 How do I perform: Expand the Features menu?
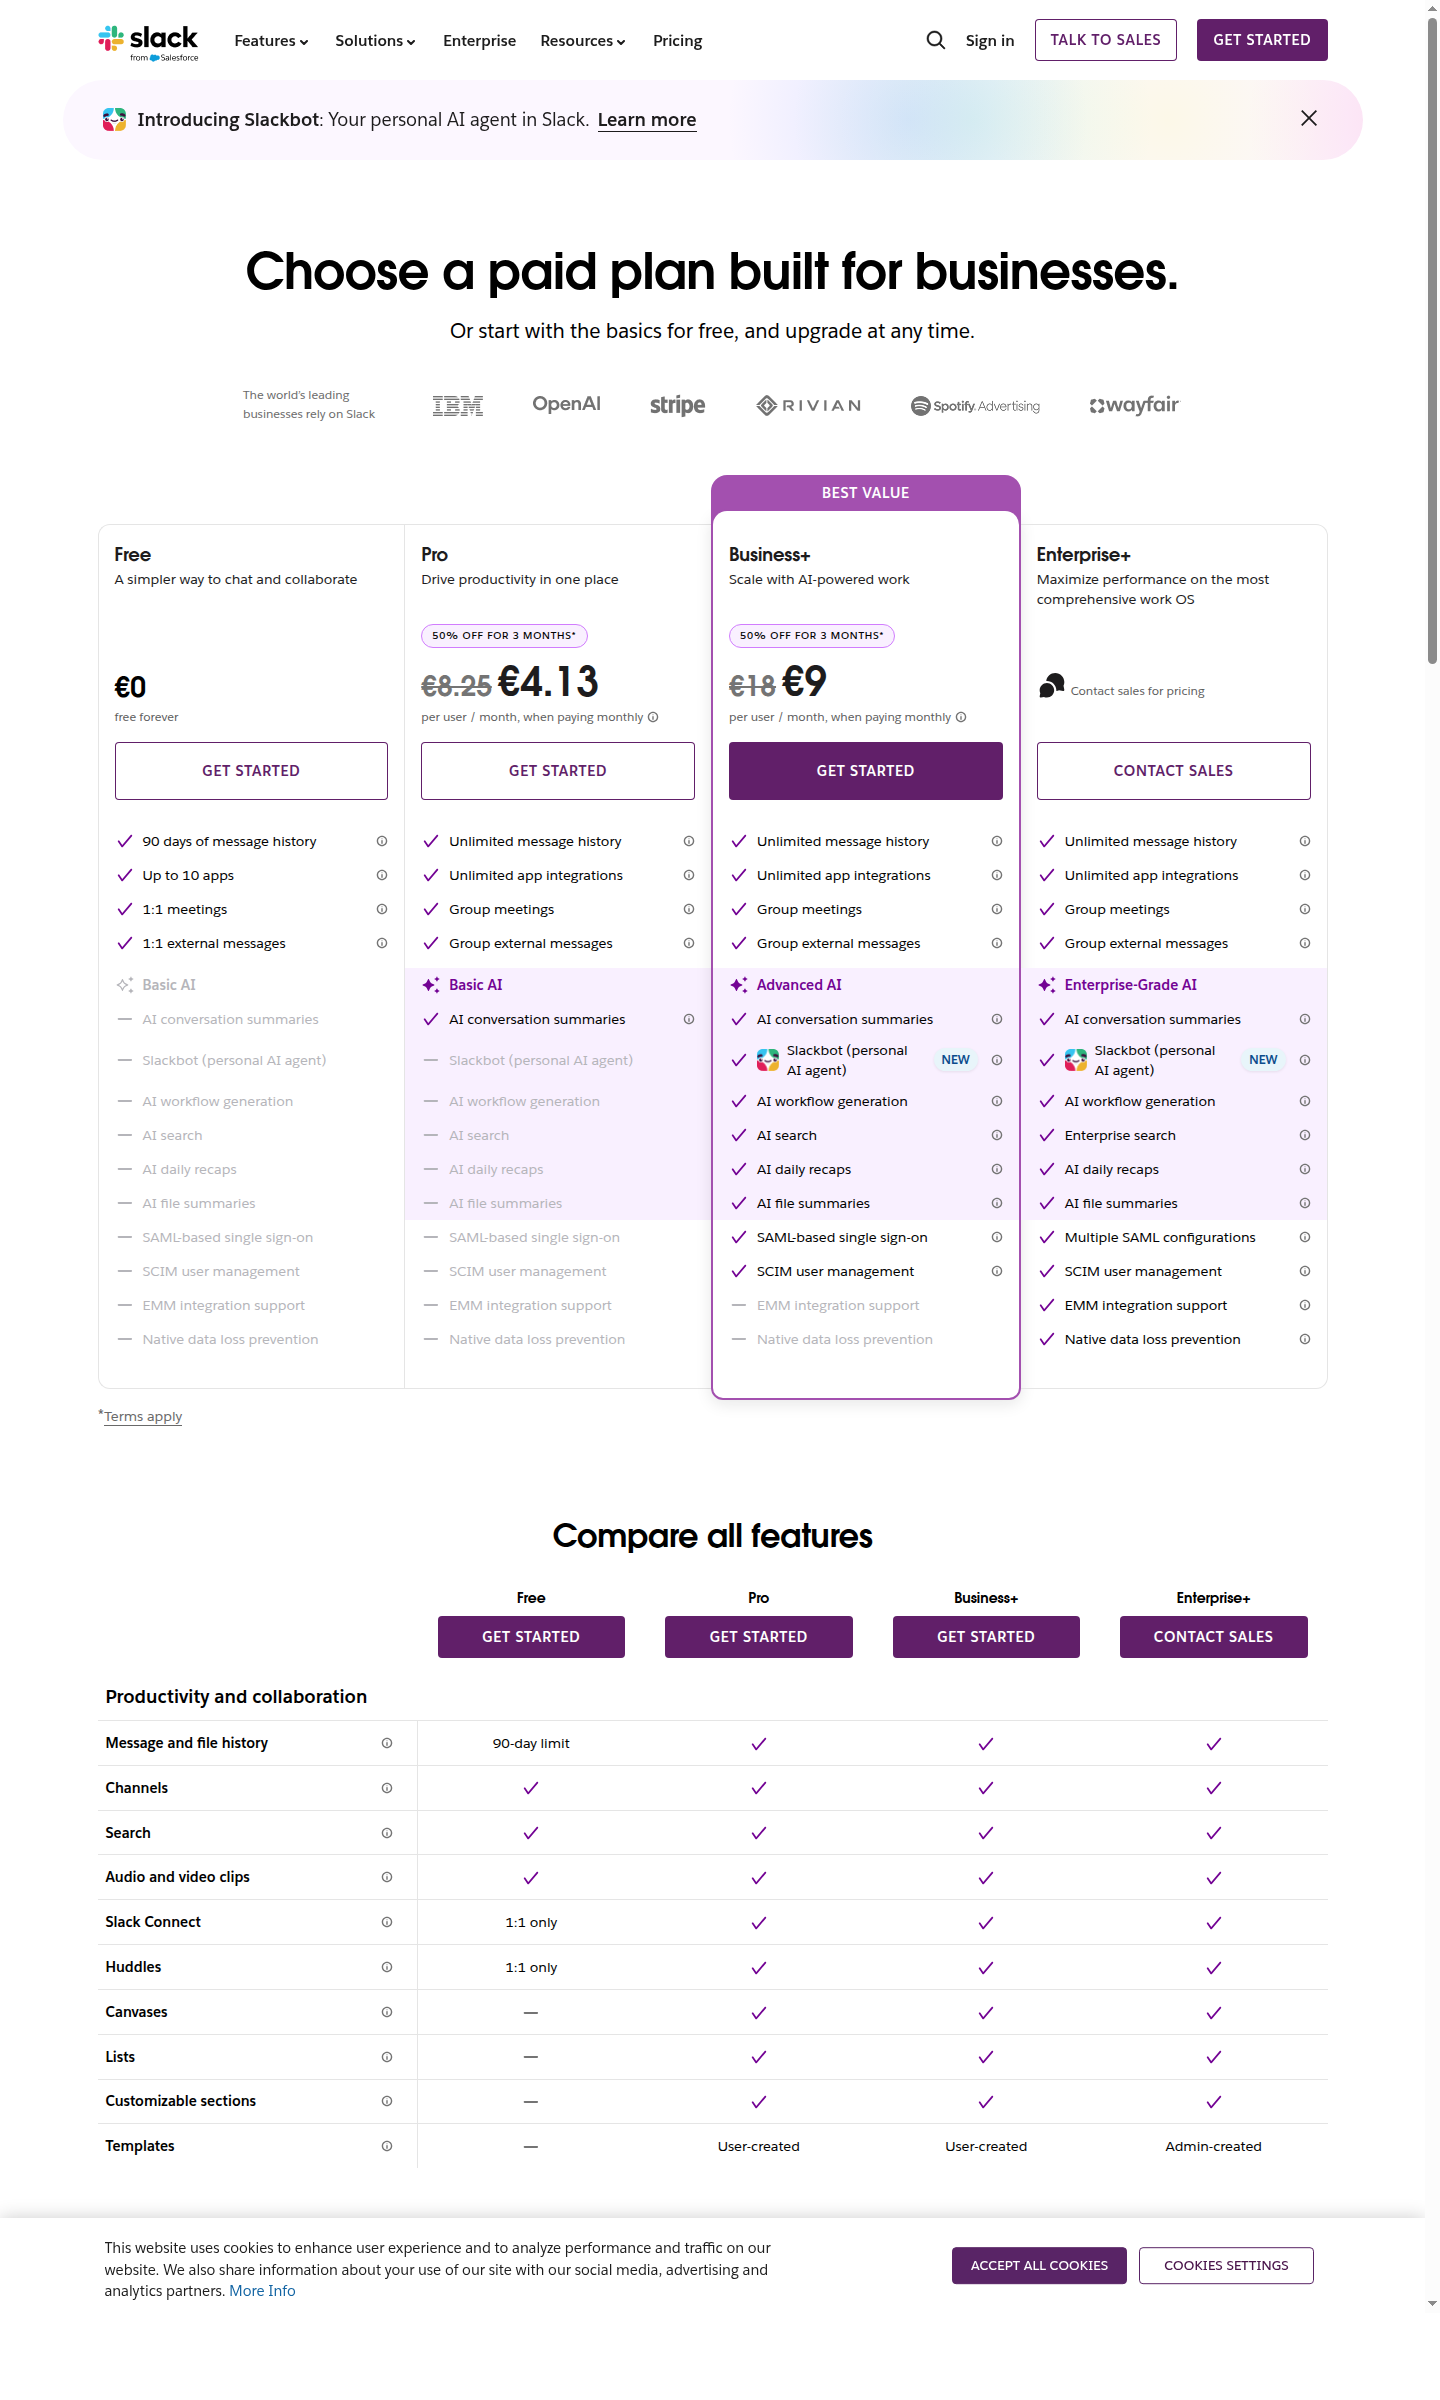[x=271, y=41]
